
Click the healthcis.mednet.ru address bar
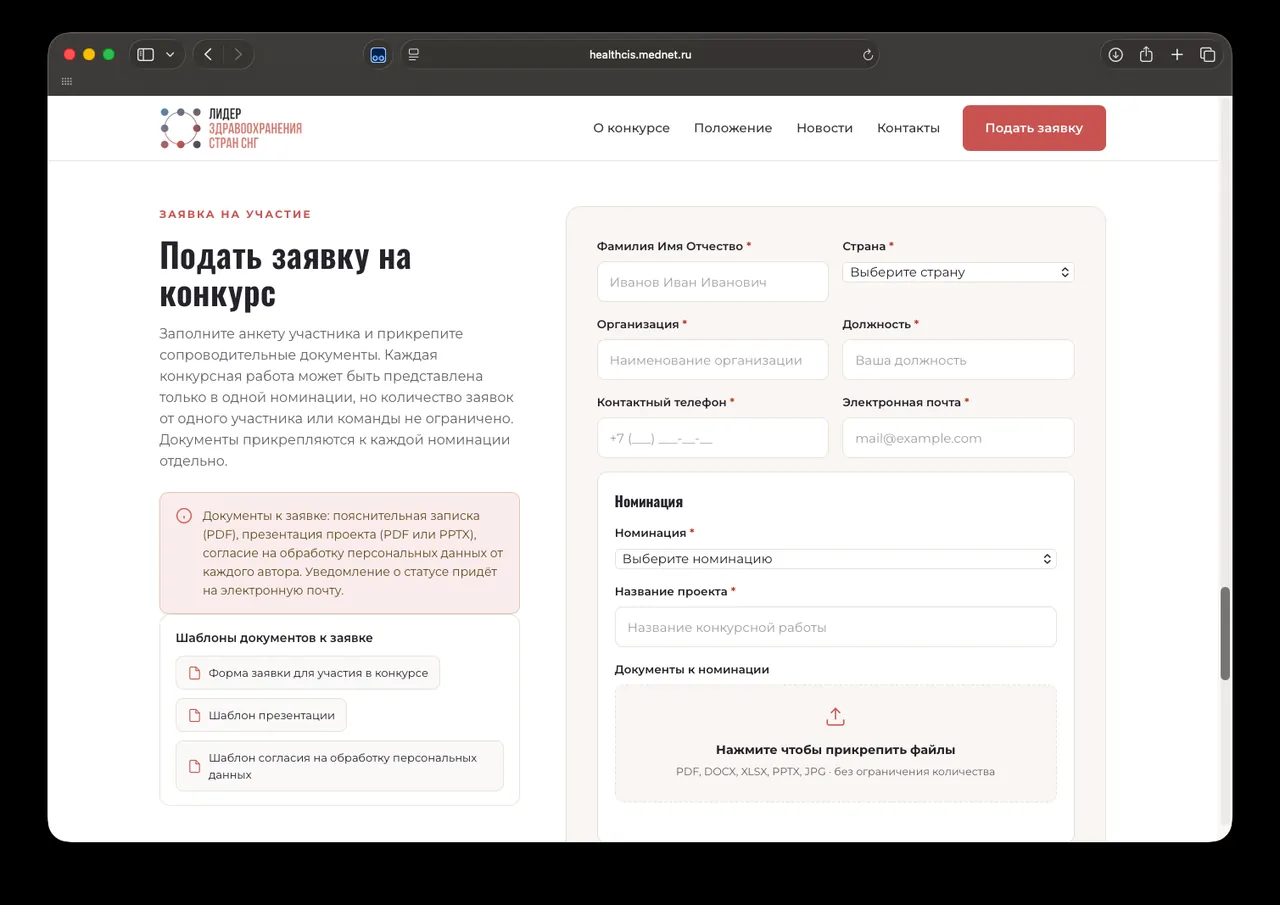click(640, 55)
